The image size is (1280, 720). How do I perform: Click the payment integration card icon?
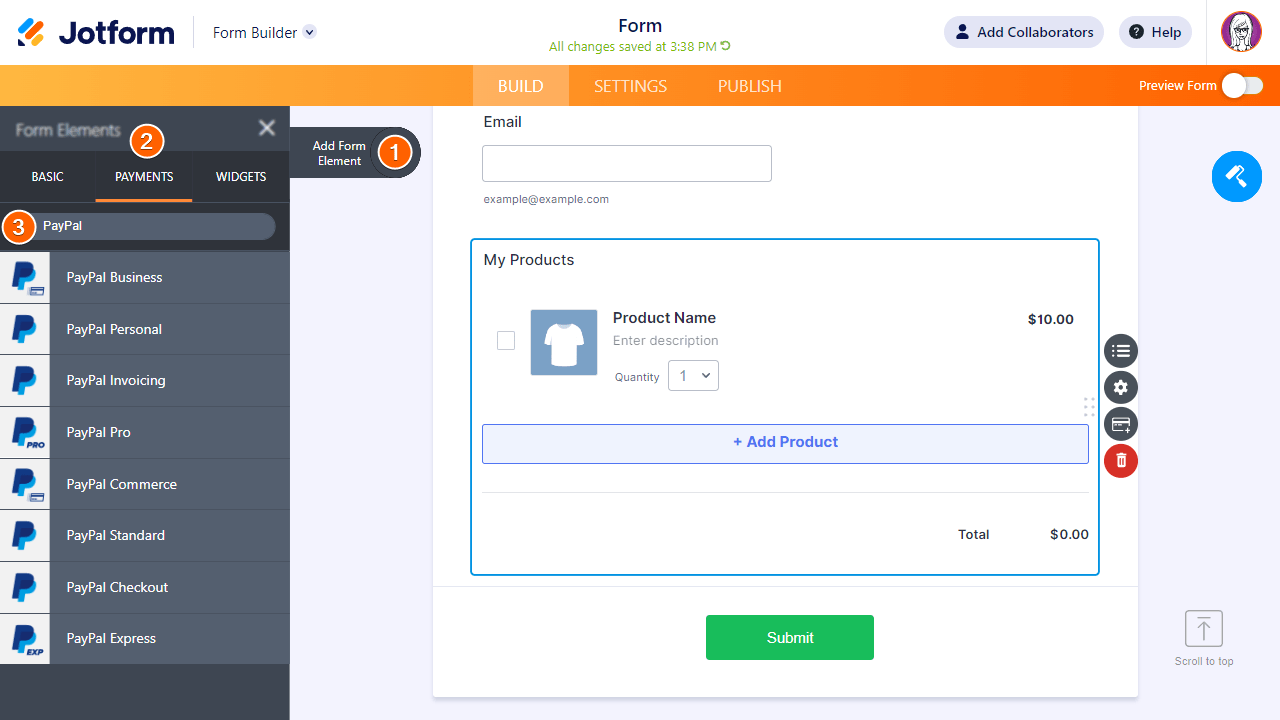[x=1121, y=424]
